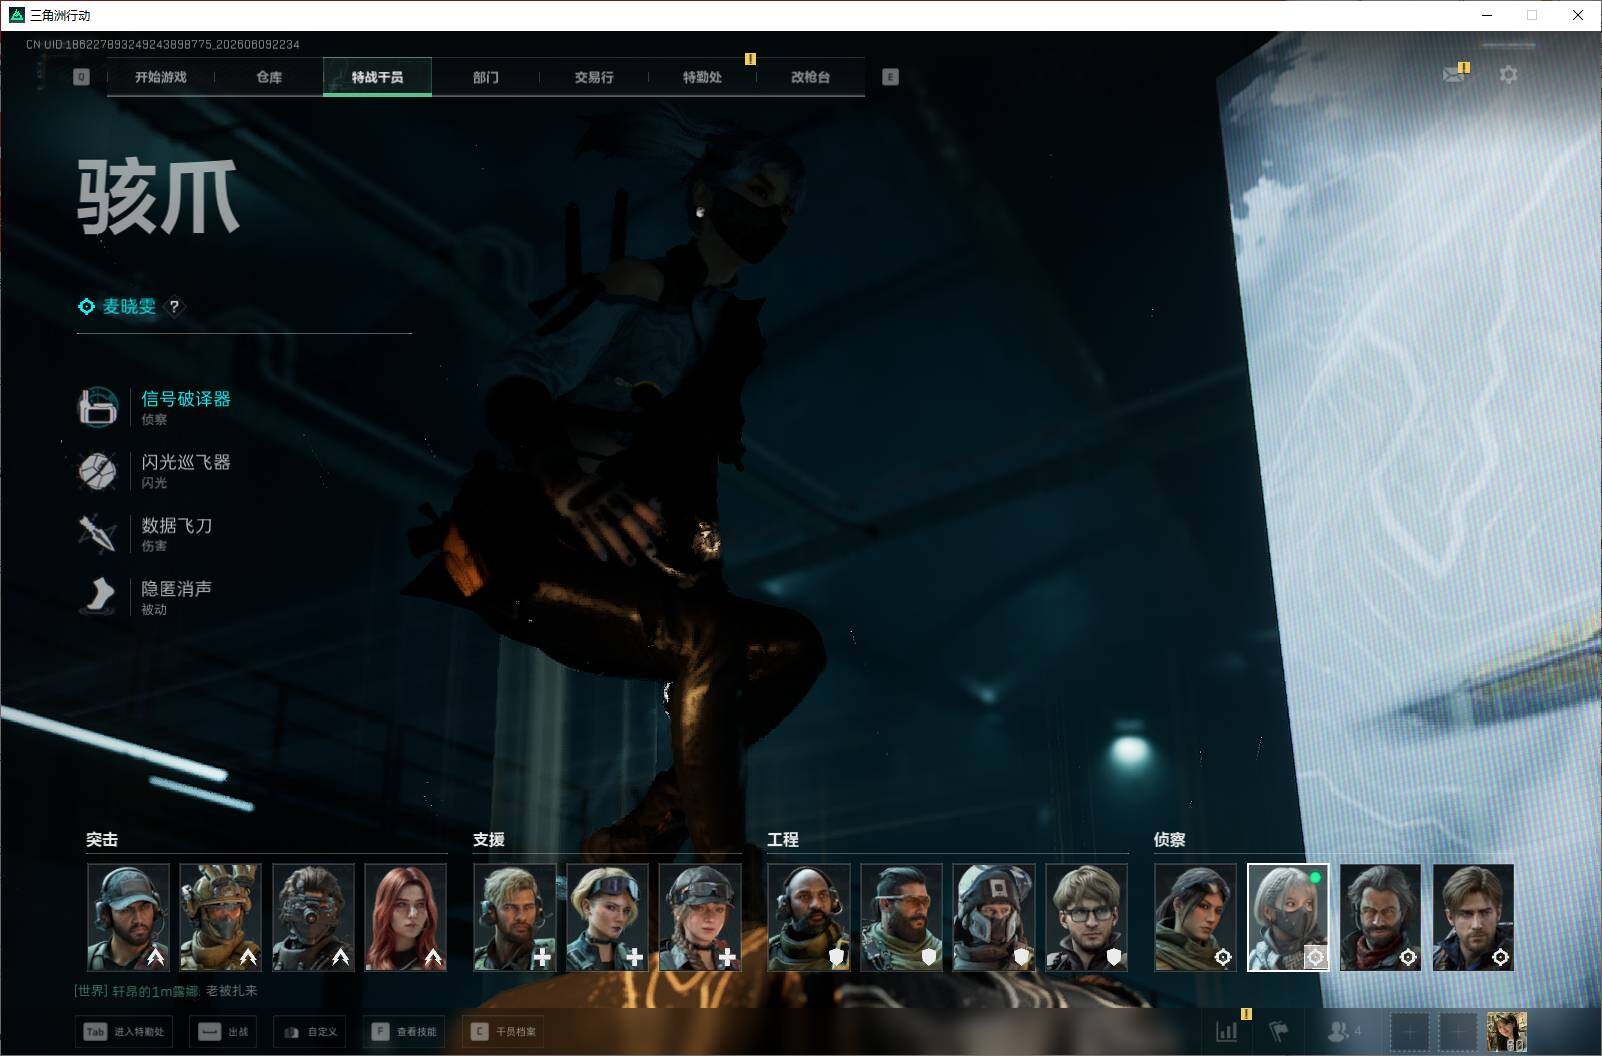Choose blond male support operator with headset
This screenshot has height=1056, width=1602.
click(514, 918)
